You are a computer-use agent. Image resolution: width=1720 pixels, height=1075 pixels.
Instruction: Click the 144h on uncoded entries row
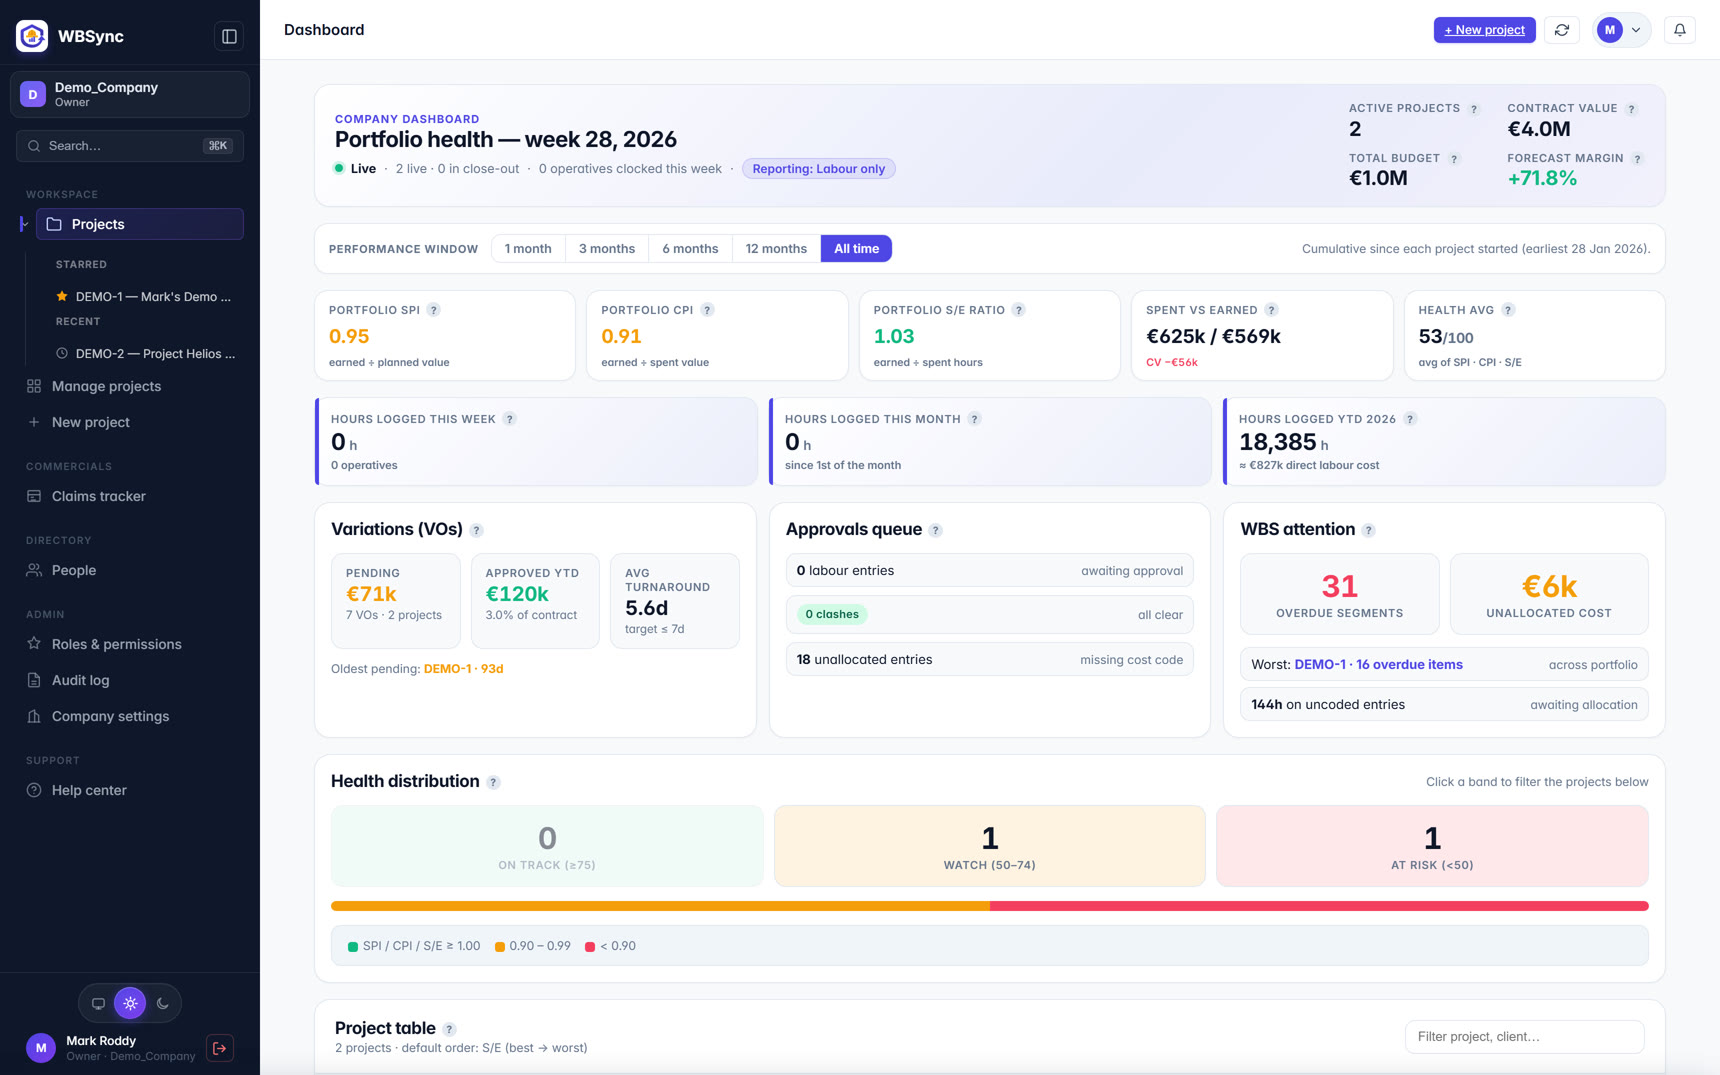(1444, 705)
